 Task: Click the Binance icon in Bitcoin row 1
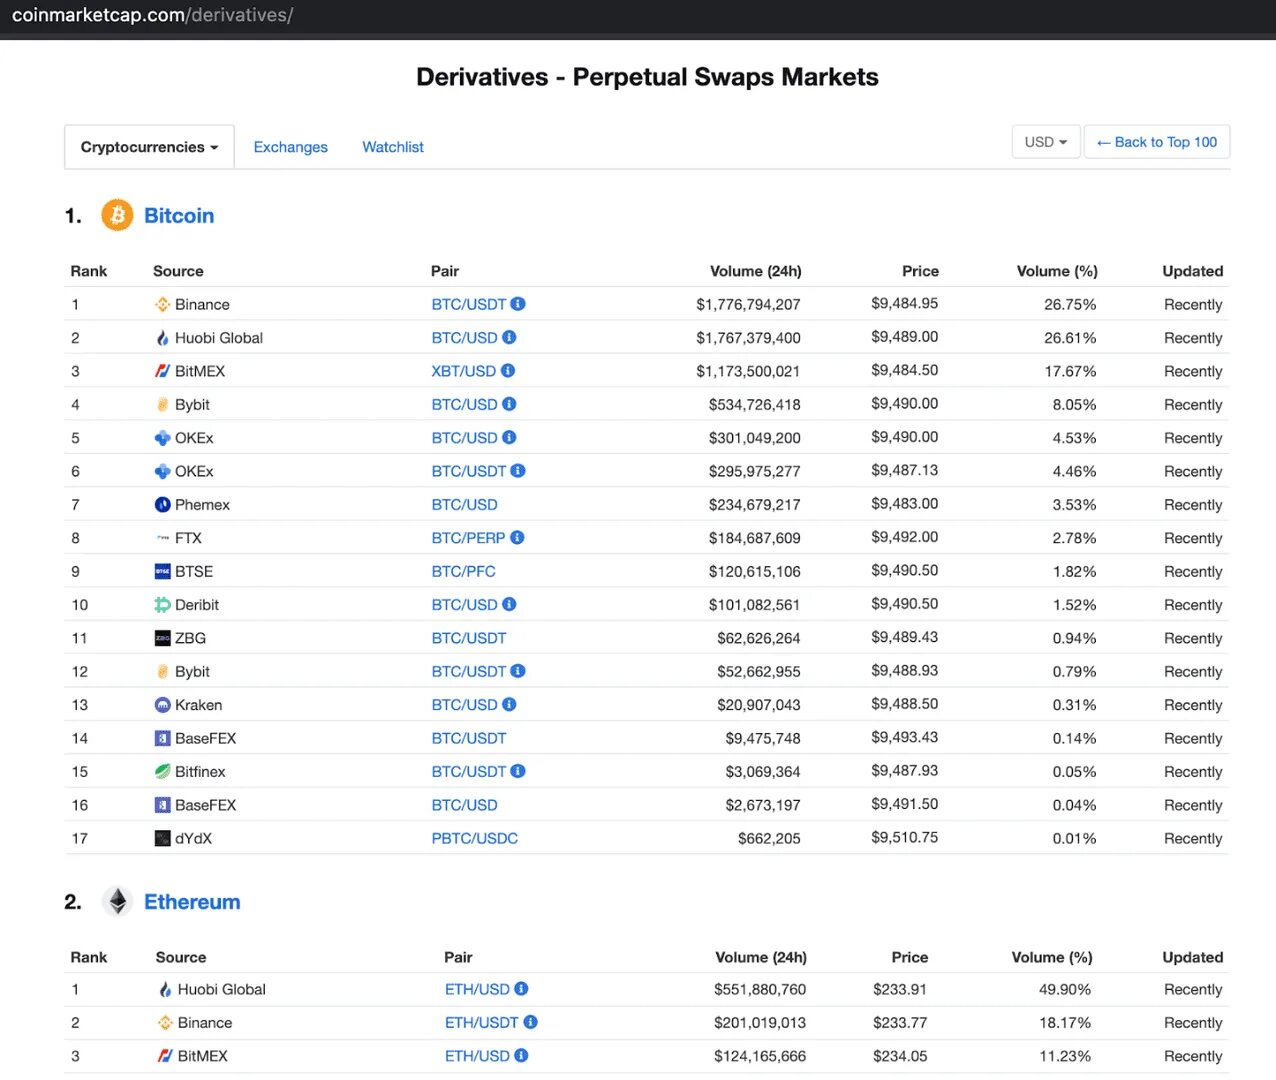(x=163, y=304)
